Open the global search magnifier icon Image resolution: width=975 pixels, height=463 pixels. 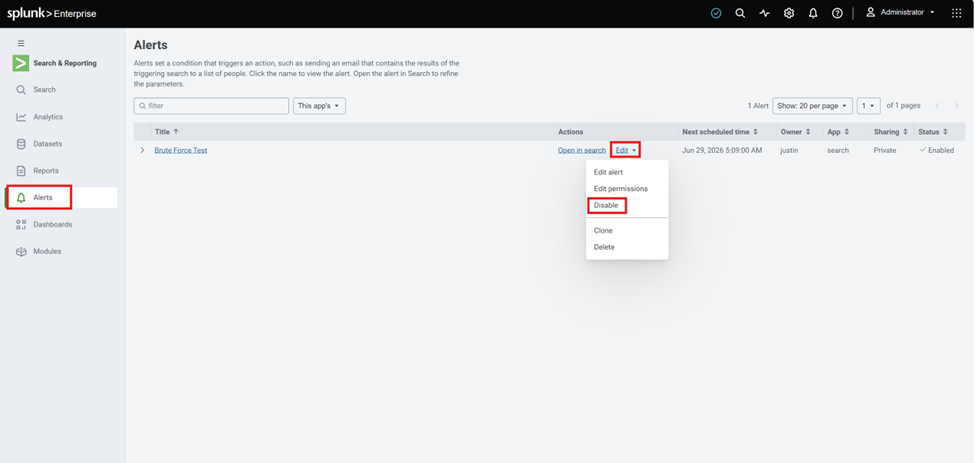click(740, 13)
